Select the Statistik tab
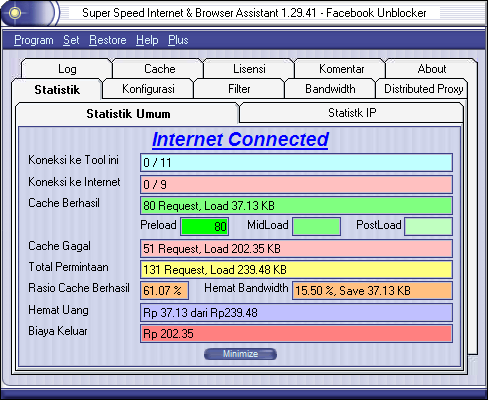Screen dimensions: 488x400 (57, 90)
